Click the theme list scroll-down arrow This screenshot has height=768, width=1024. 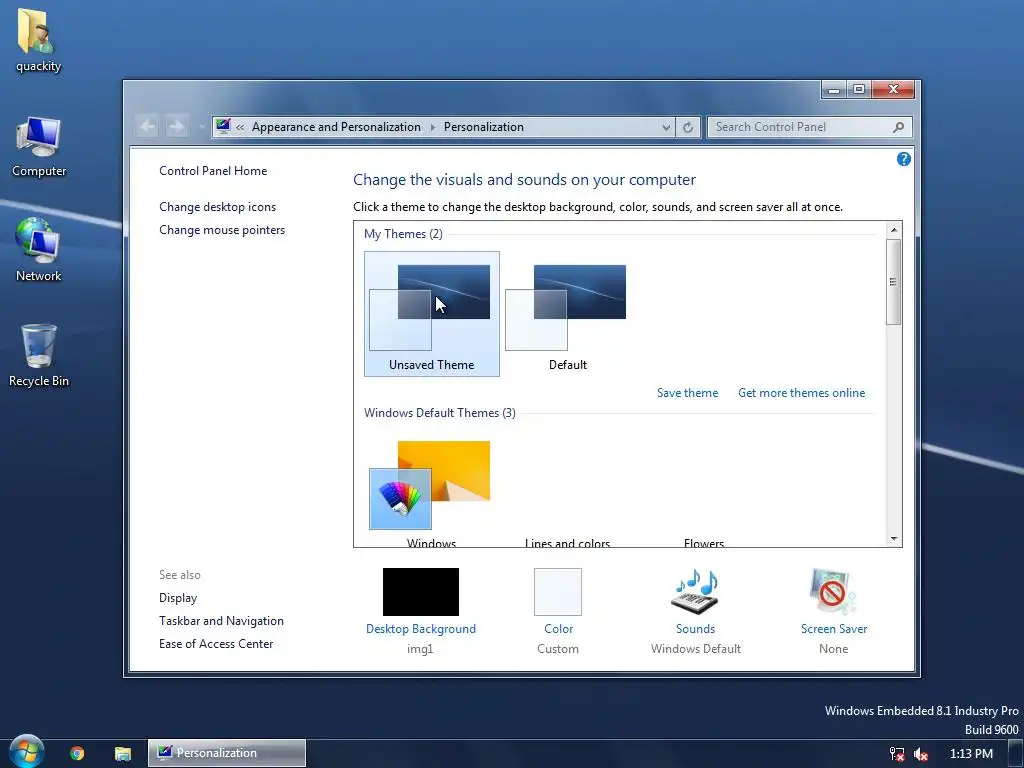click(x=894, y=539)
